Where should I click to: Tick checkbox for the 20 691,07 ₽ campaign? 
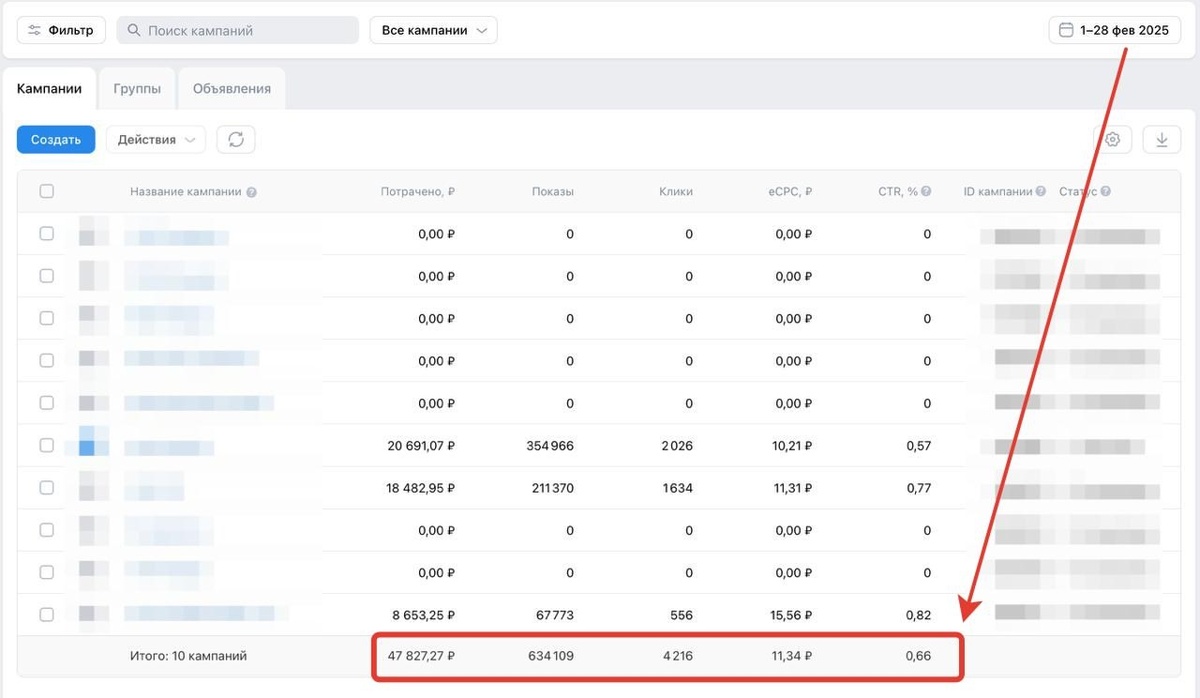(x=47, y=445)
